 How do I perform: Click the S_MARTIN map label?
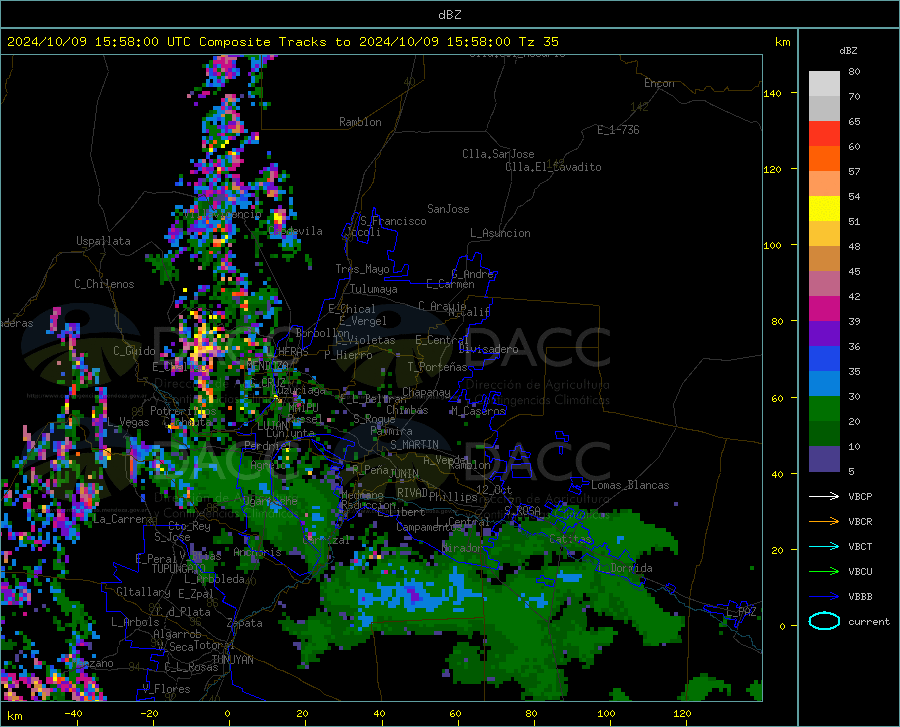414,445
